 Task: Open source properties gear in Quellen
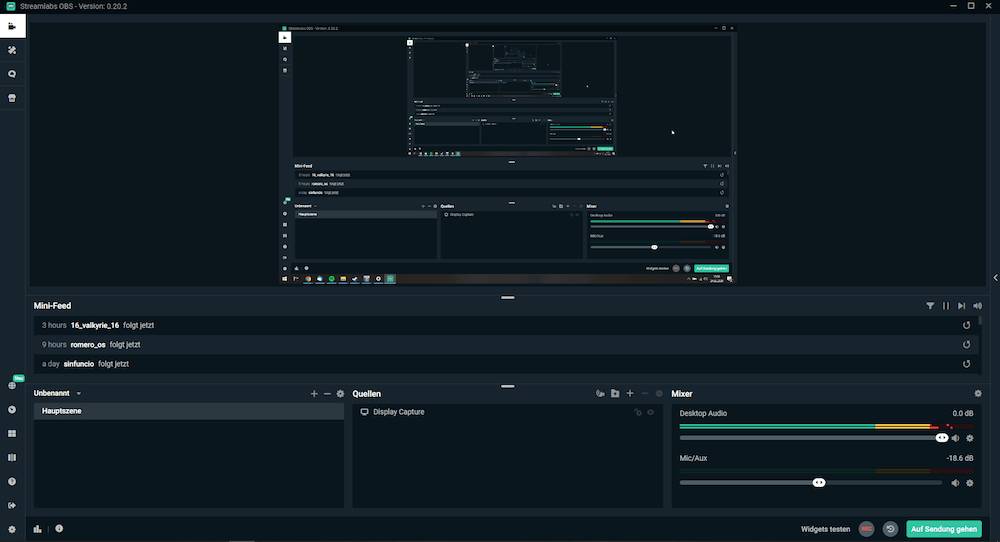(x=659, y=394)
